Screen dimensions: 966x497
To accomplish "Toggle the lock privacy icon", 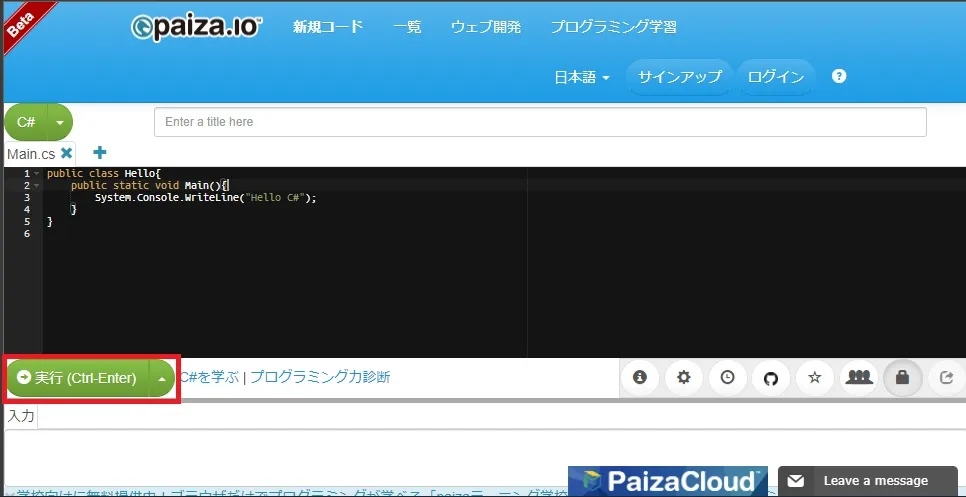I will pos(903,377).
